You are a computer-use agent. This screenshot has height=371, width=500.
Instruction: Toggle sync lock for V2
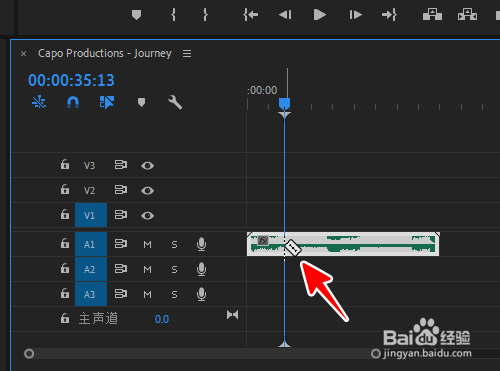[x=121, y=190]
